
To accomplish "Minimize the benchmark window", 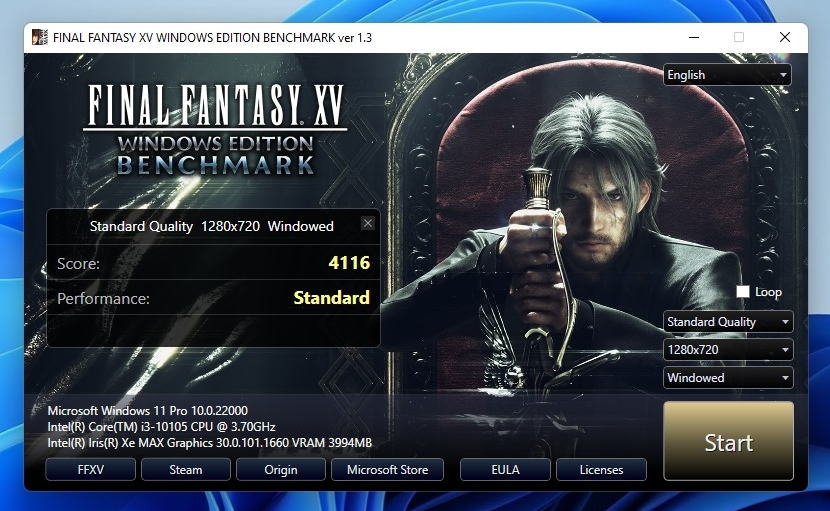I will pos(694,37).
